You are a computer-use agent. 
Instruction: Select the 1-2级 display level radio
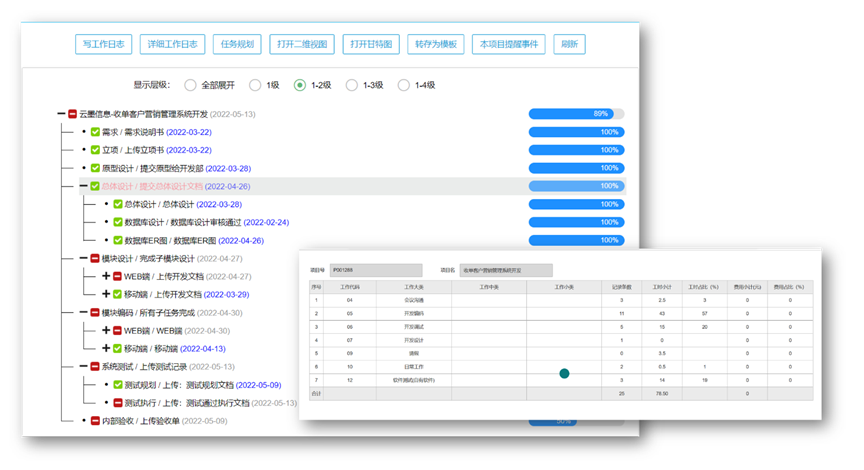point(300,85)
